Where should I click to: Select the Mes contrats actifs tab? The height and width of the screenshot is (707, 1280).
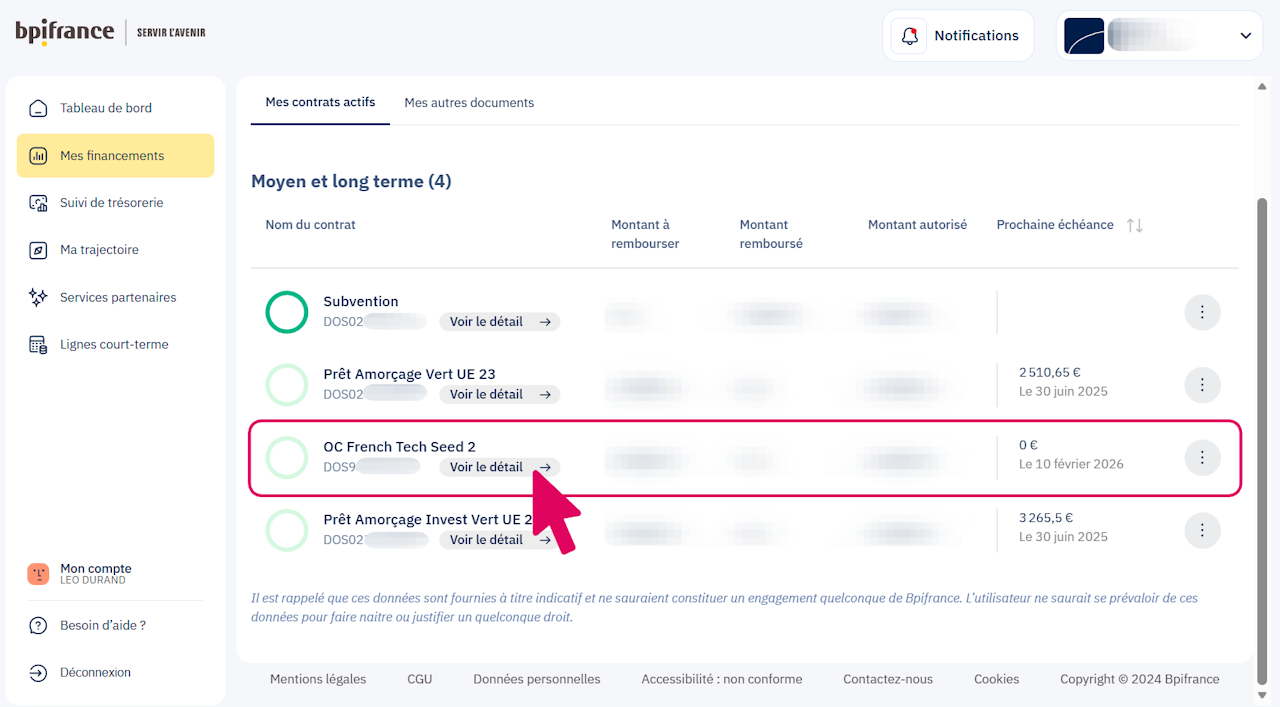pos(320,102)
